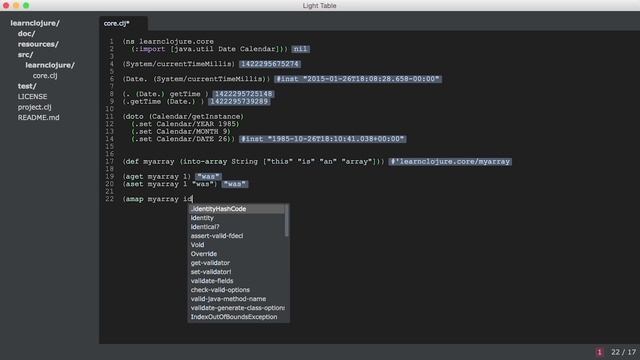The image size is (640, 360).
Task: Click the .set Calendar/MONTH 9 line
Action: tap(181, 131)
